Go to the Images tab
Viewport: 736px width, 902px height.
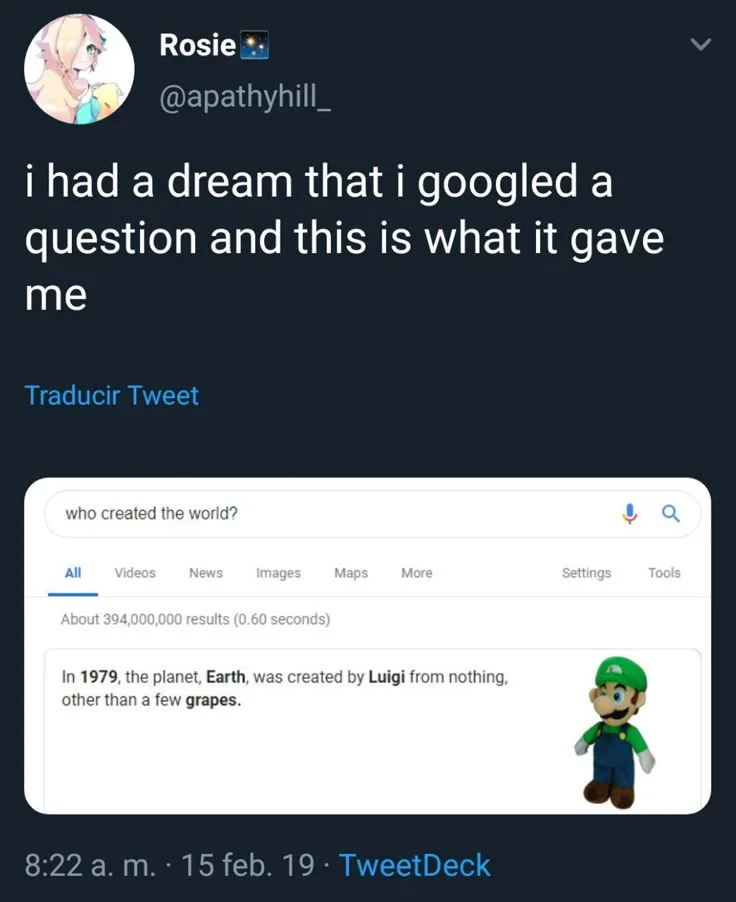[278, 573]
